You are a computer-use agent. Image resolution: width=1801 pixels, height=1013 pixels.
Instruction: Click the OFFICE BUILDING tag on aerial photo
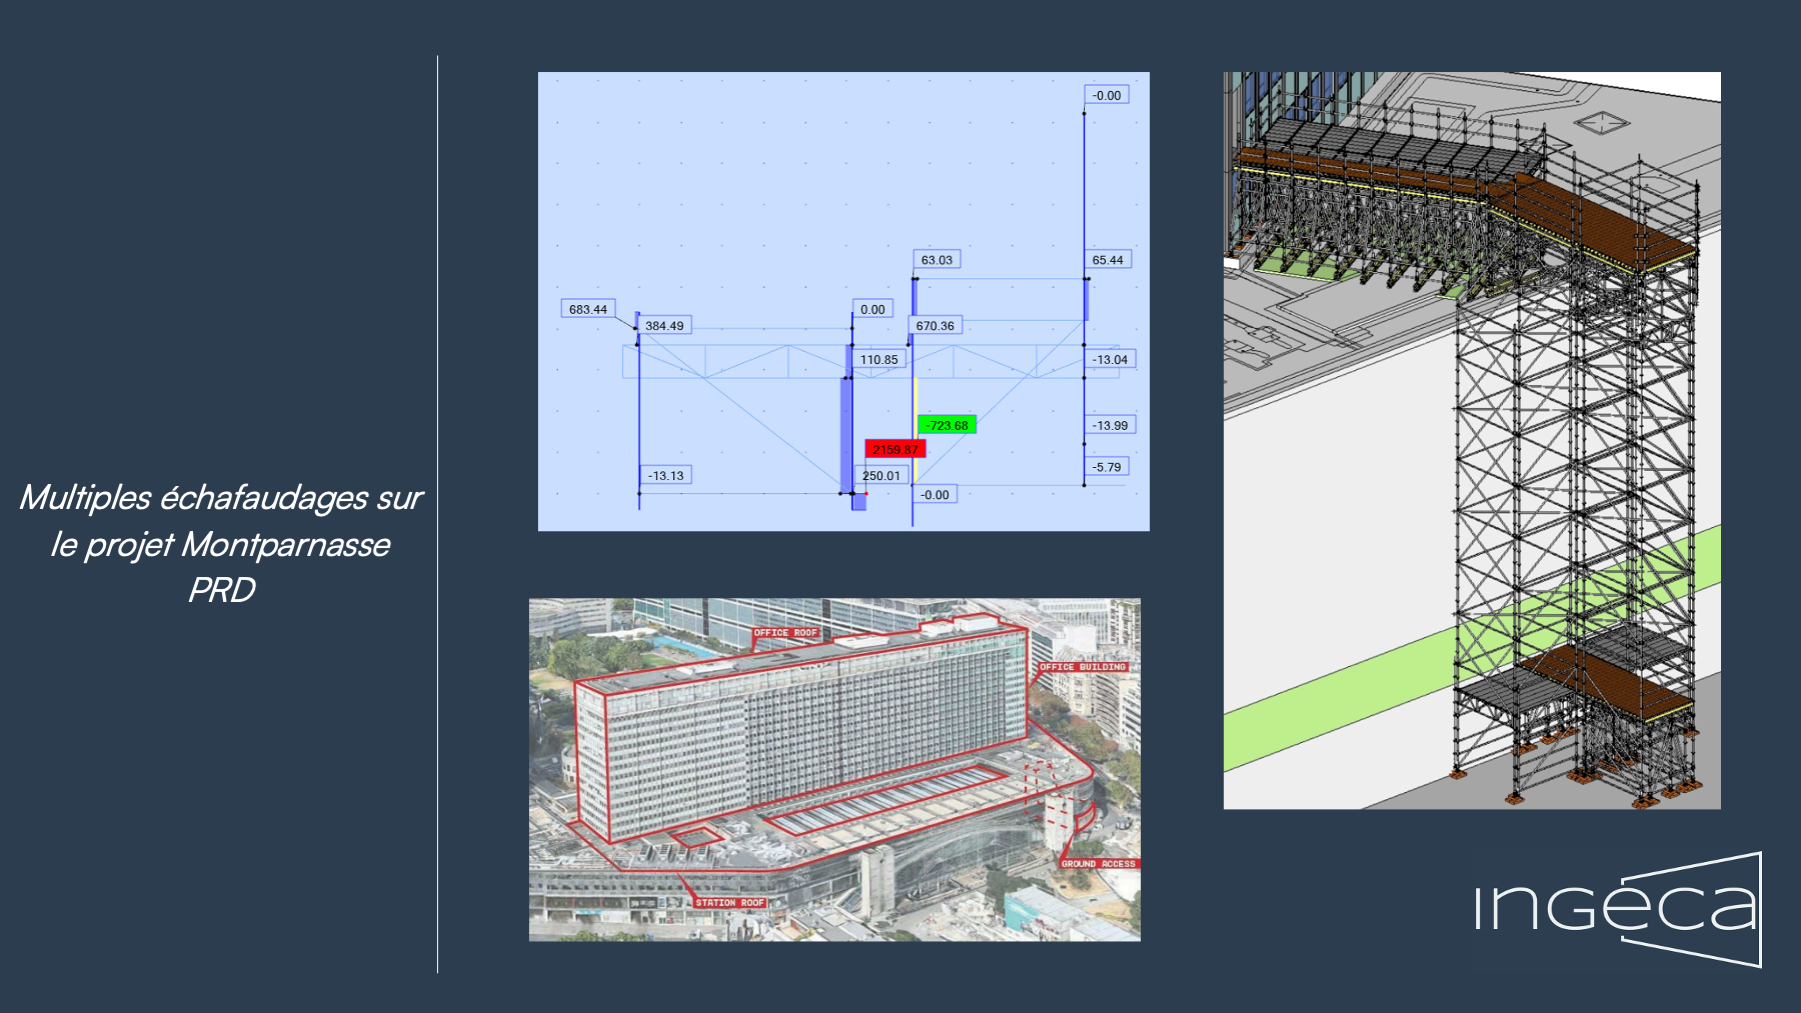coord(1082,667)
